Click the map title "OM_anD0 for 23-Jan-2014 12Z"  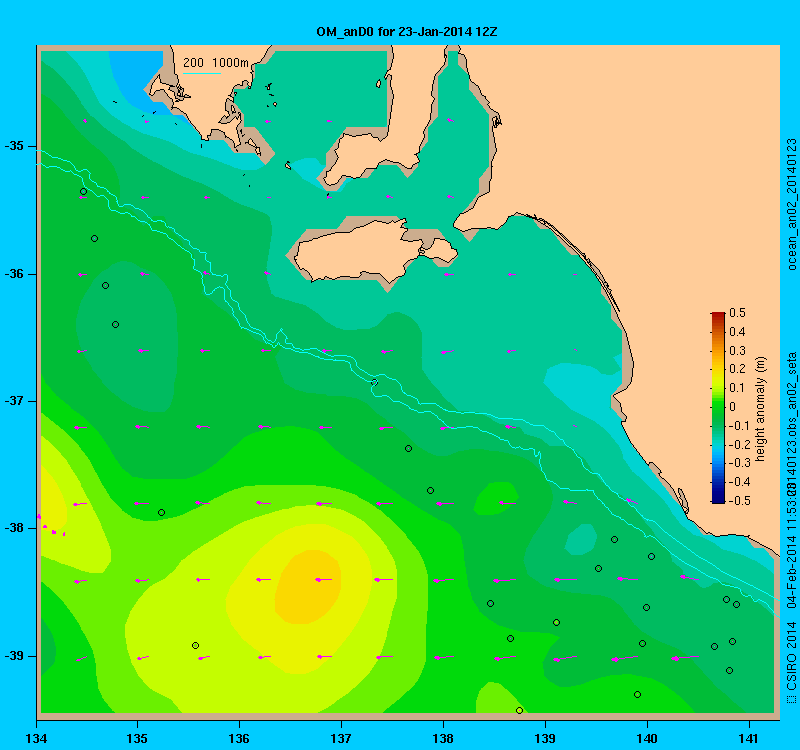[407, 32]
